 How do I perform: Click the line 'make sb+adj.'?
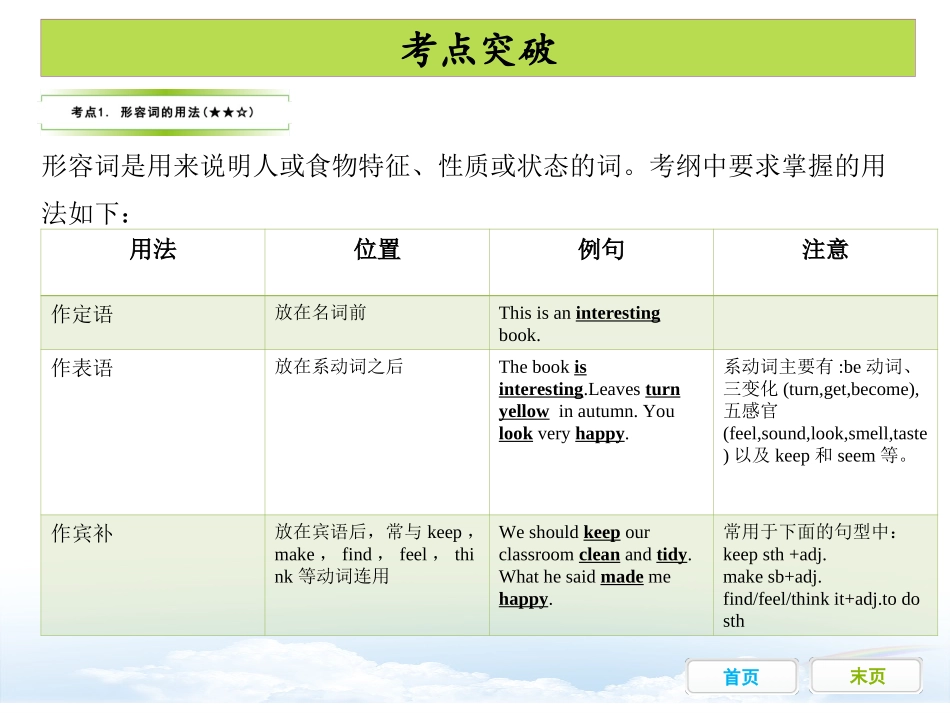(772, 577)
